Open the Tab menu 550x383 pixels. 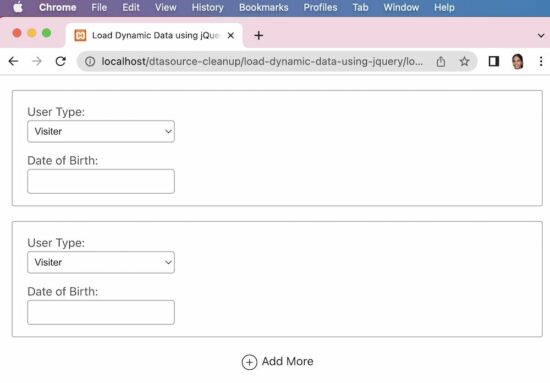pyautogui.click(x=360, y=7)
